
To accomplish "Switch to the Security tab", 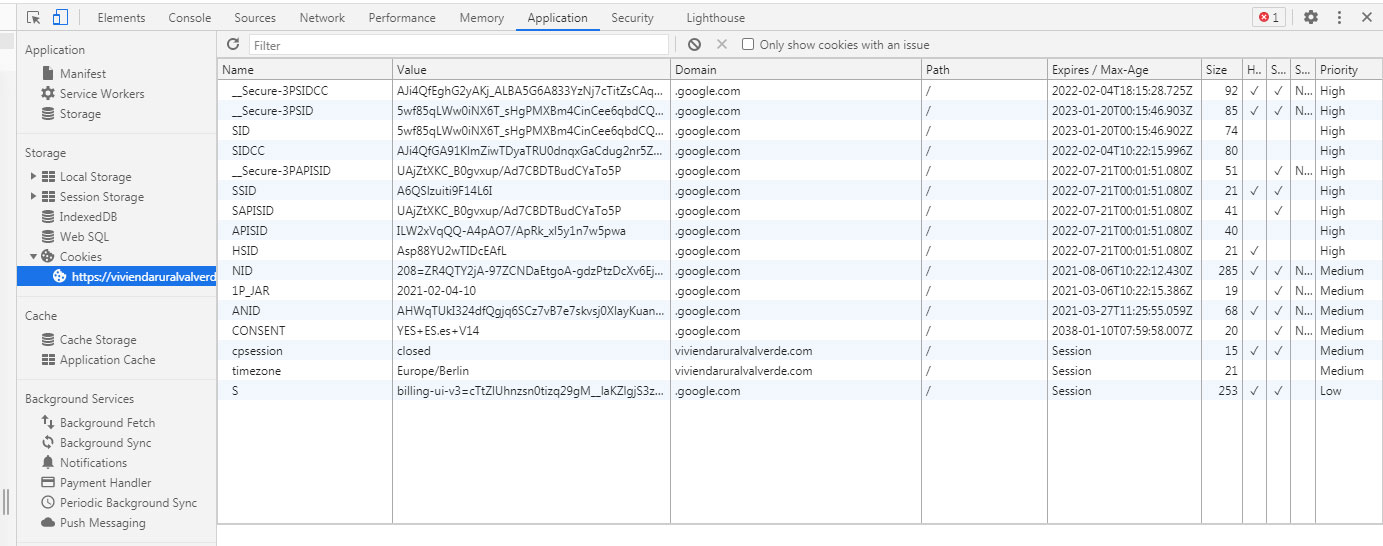I will click(632, 17).
